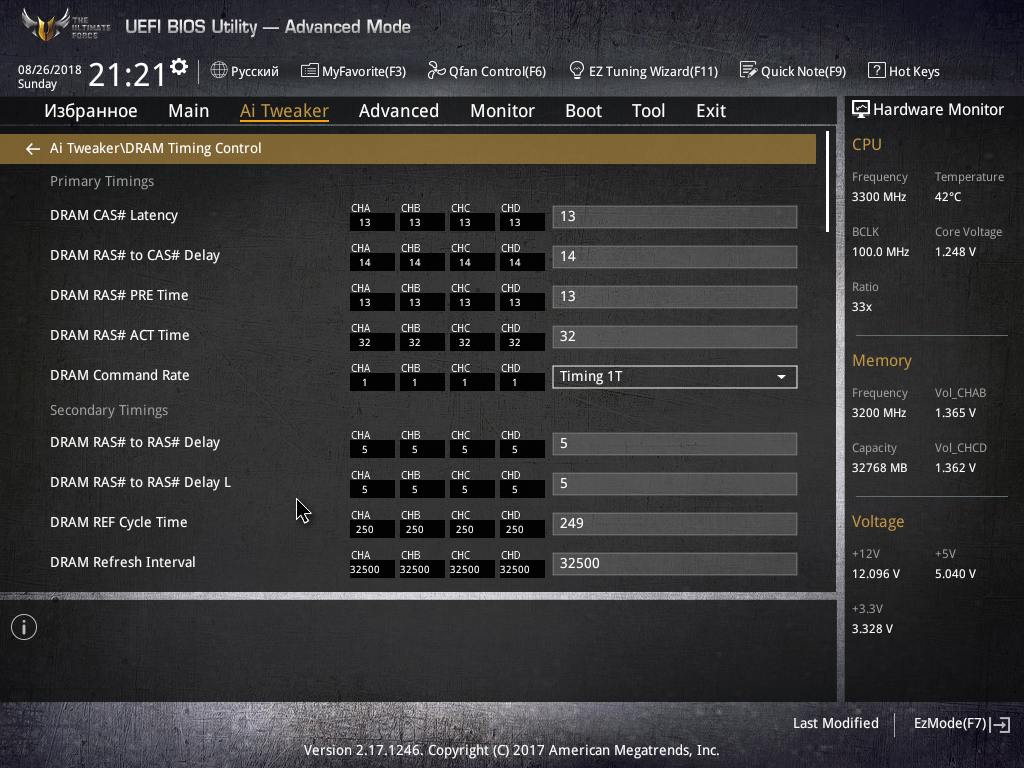Open Quick Note(F9)
Viewport: 1024px width, 768px height.
click(803, 71)
